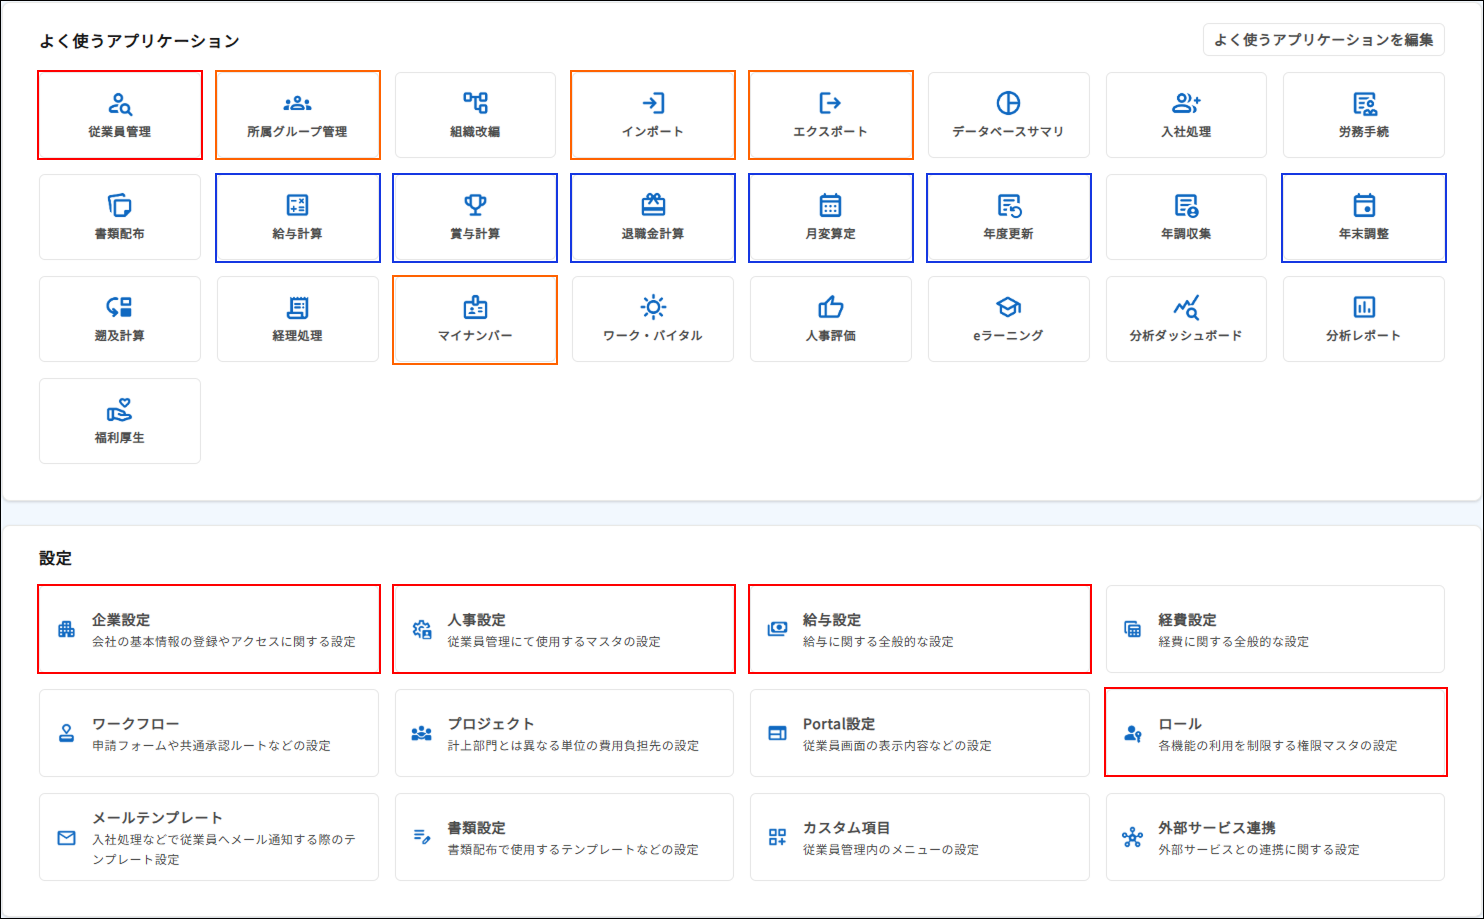Image resolution: width=1484 pixels, height=919 pixels.
Task: Open 人事設定 settings card
Action: point(564,629)
